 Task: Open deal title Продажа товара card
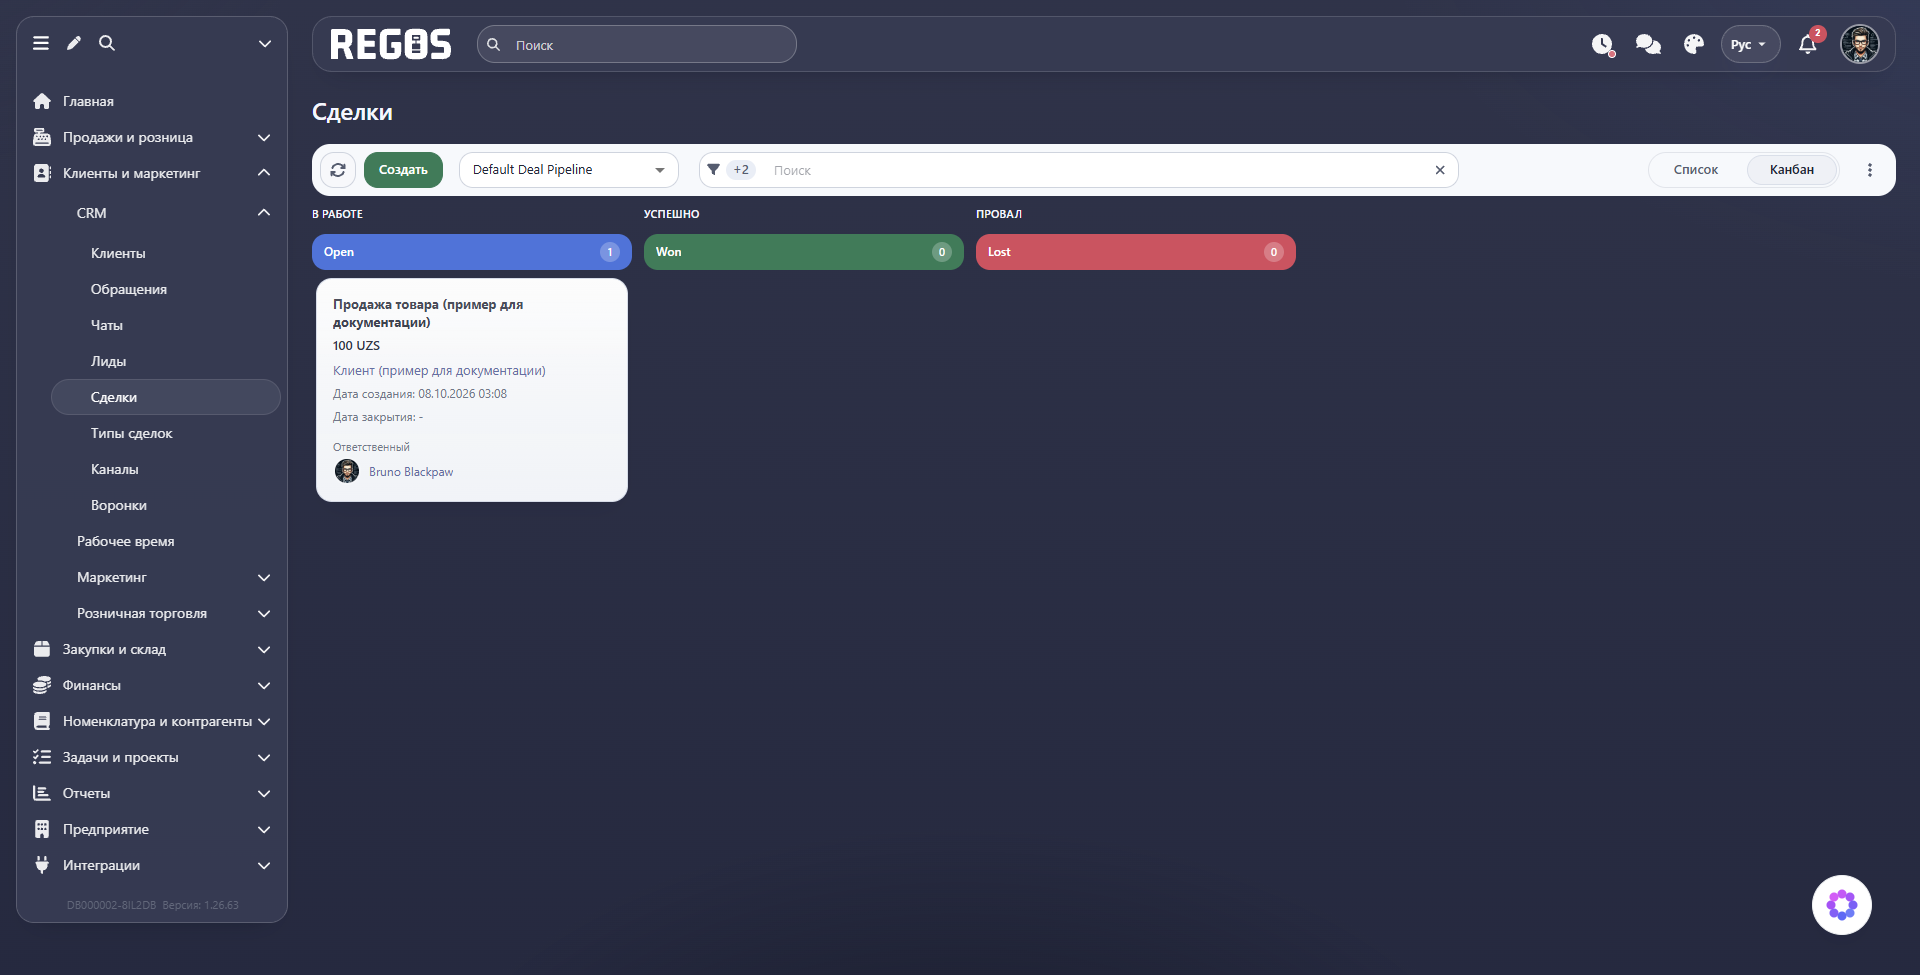428,313
